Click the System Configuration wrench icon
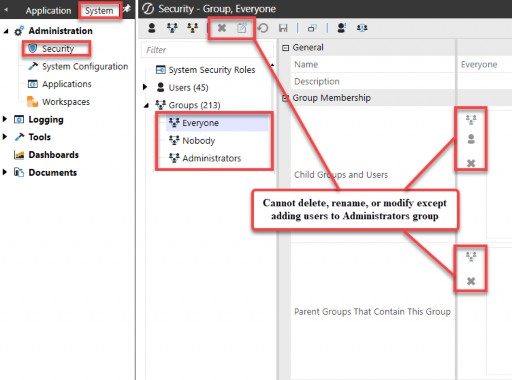This screenshot has height=380, width=512. pyautogui.click(x=33, y=66)
